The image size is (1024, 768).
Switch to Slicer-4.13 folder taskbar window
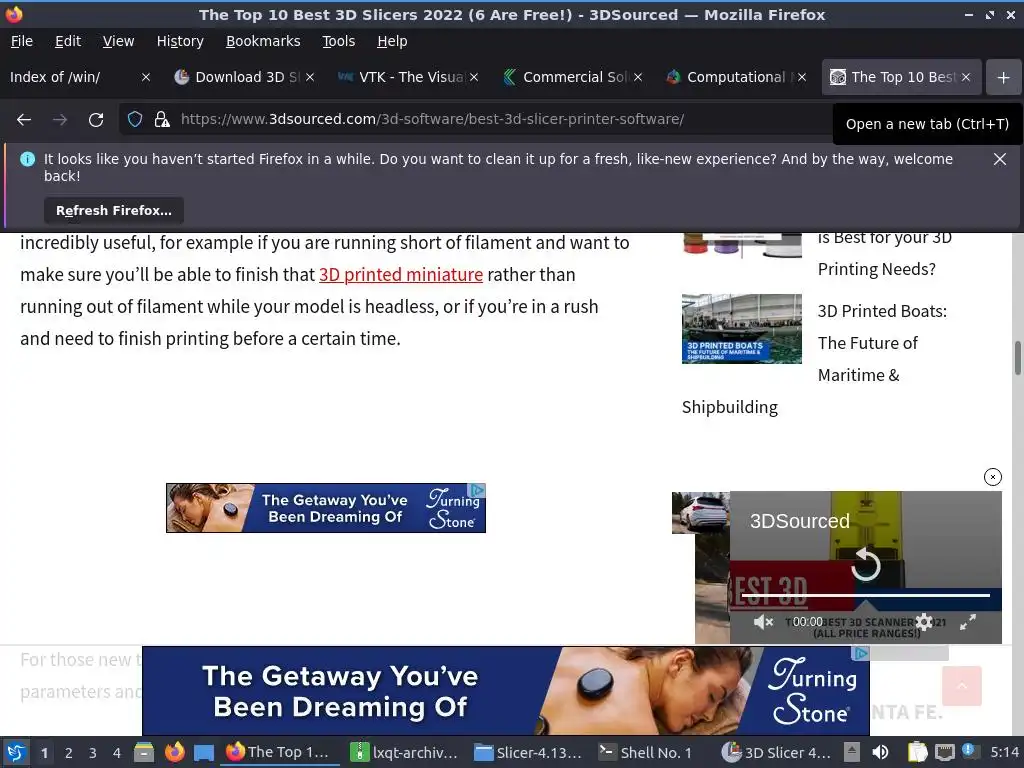point(529,752)
